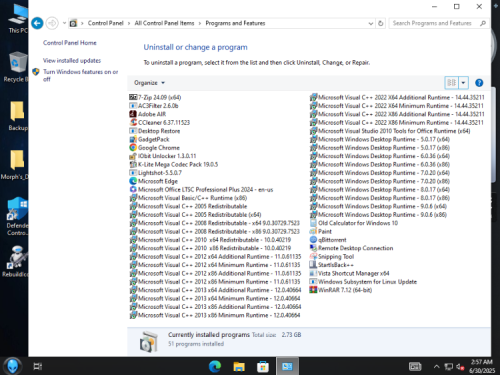The height and width of the screenshot is (375, 500).
Task: Click the clock and date in taskbar
Action: click(482, 366)
